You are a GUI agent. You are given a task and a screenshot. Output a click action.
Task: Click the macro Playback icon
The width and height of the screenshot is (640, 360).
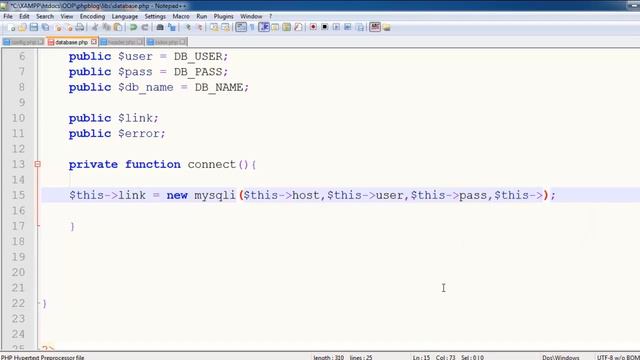(336, 27)
